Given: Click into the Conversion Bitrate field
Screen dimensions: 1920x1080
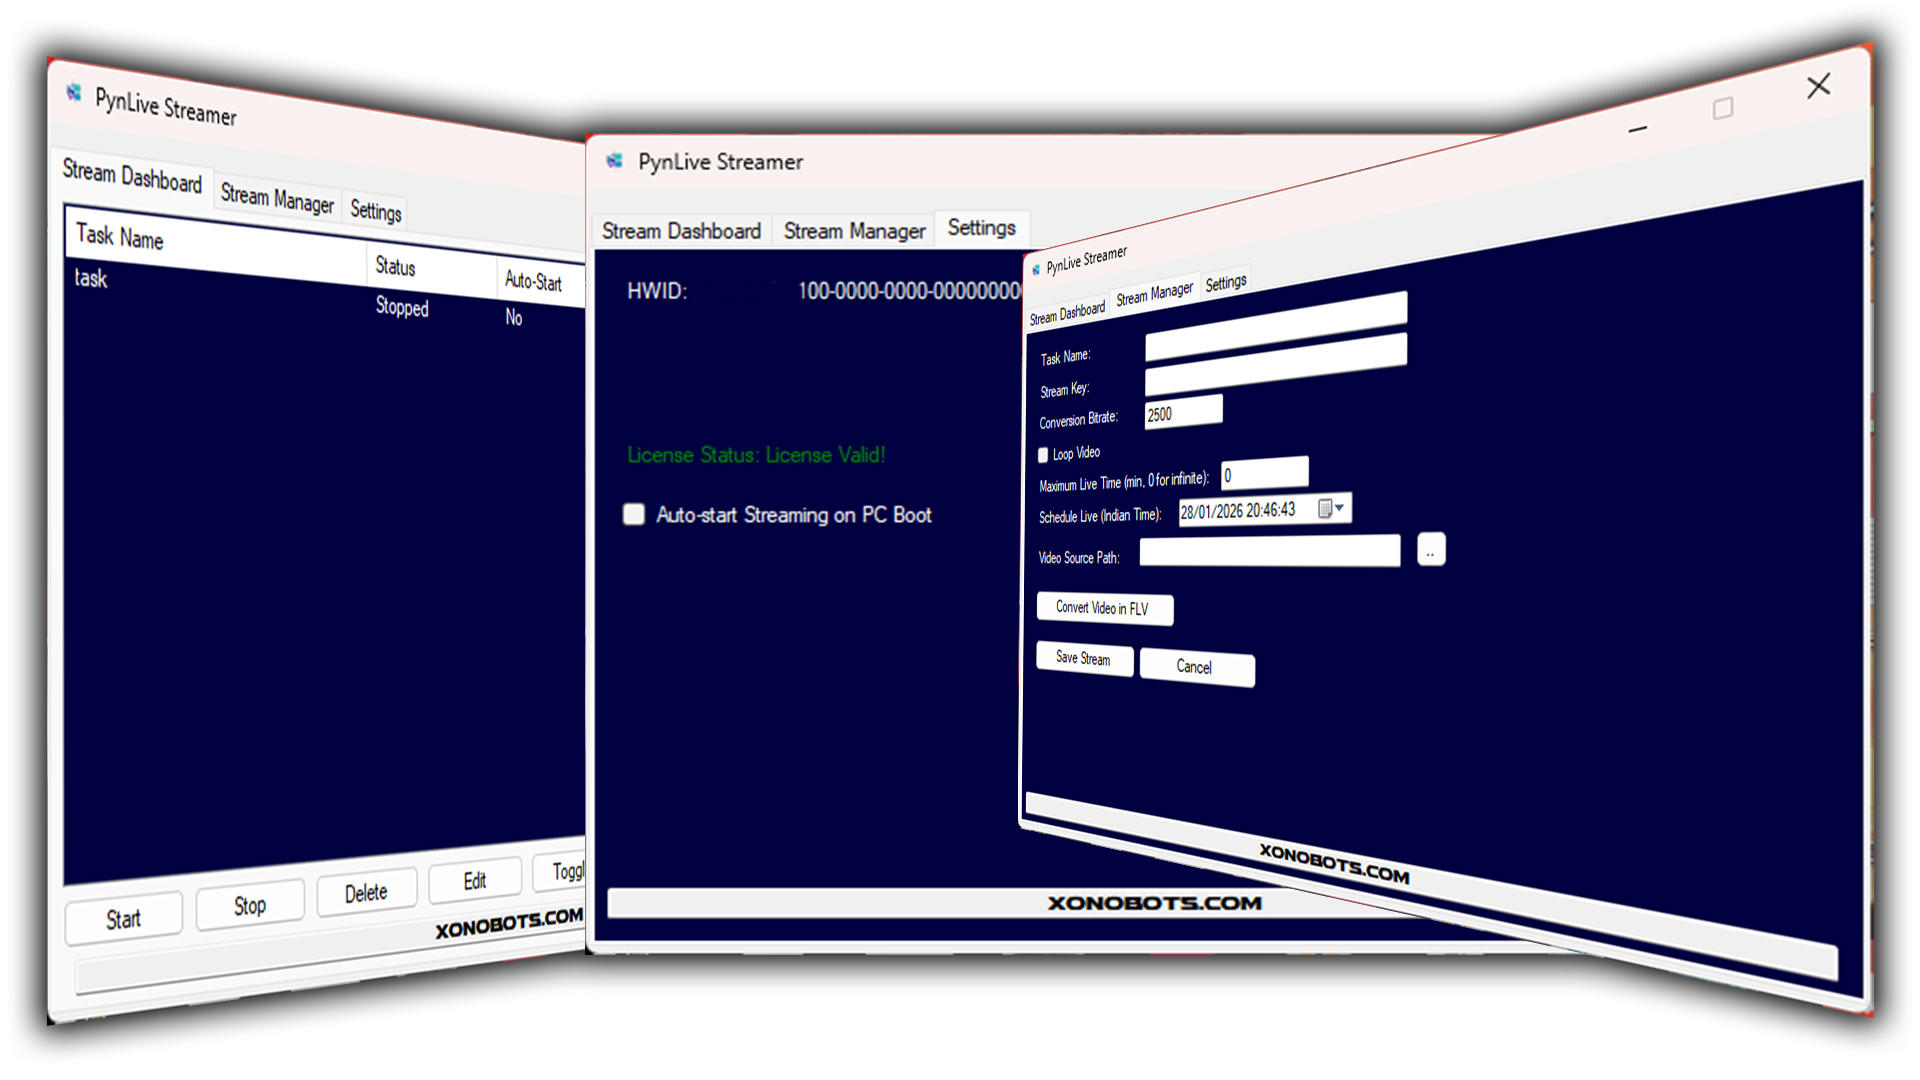Looking at the screenshot, I should pyautogui.click(x=1183, y=412).
